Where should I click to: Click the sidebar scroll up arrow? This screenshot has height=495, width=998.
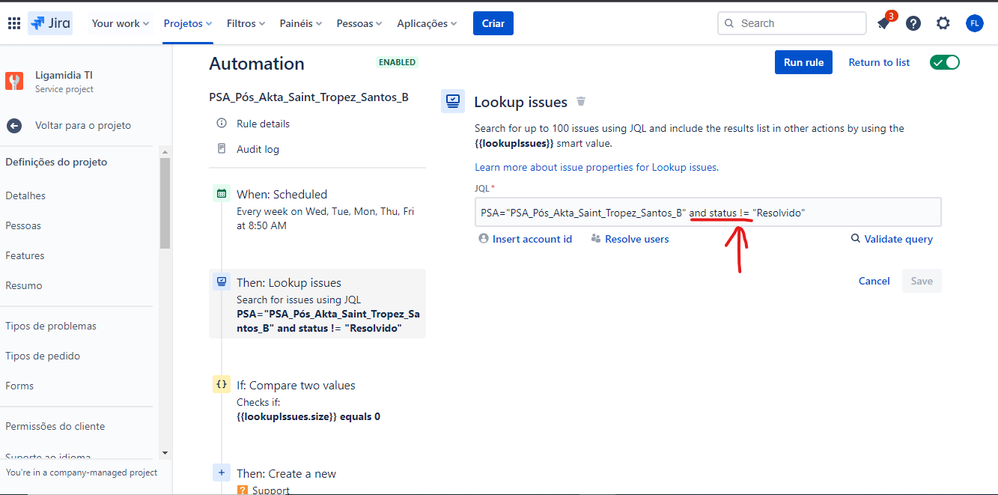coord(165,153)
